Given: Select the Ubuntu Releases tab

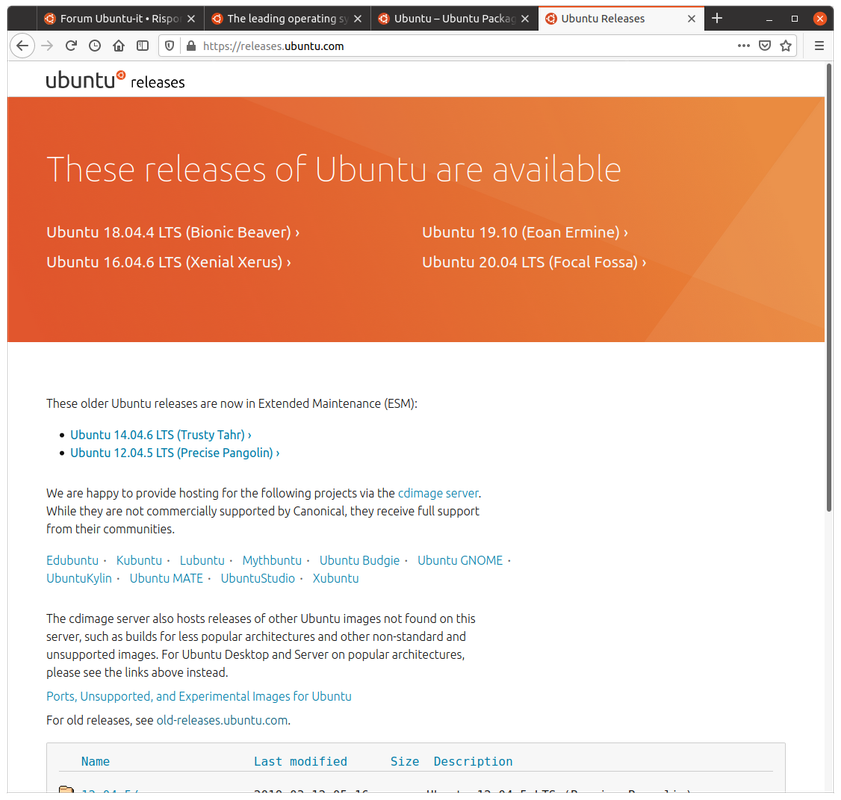Looking at the screenshot, I should coord(621,19).
